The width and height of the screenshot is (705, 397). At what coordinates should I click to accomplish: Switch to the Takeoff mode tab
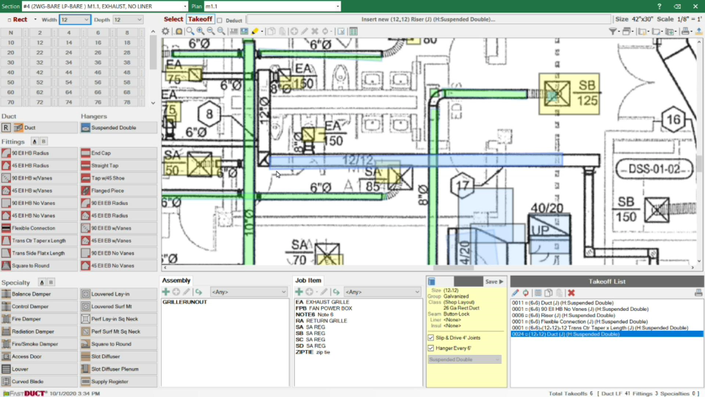(200, 19)
